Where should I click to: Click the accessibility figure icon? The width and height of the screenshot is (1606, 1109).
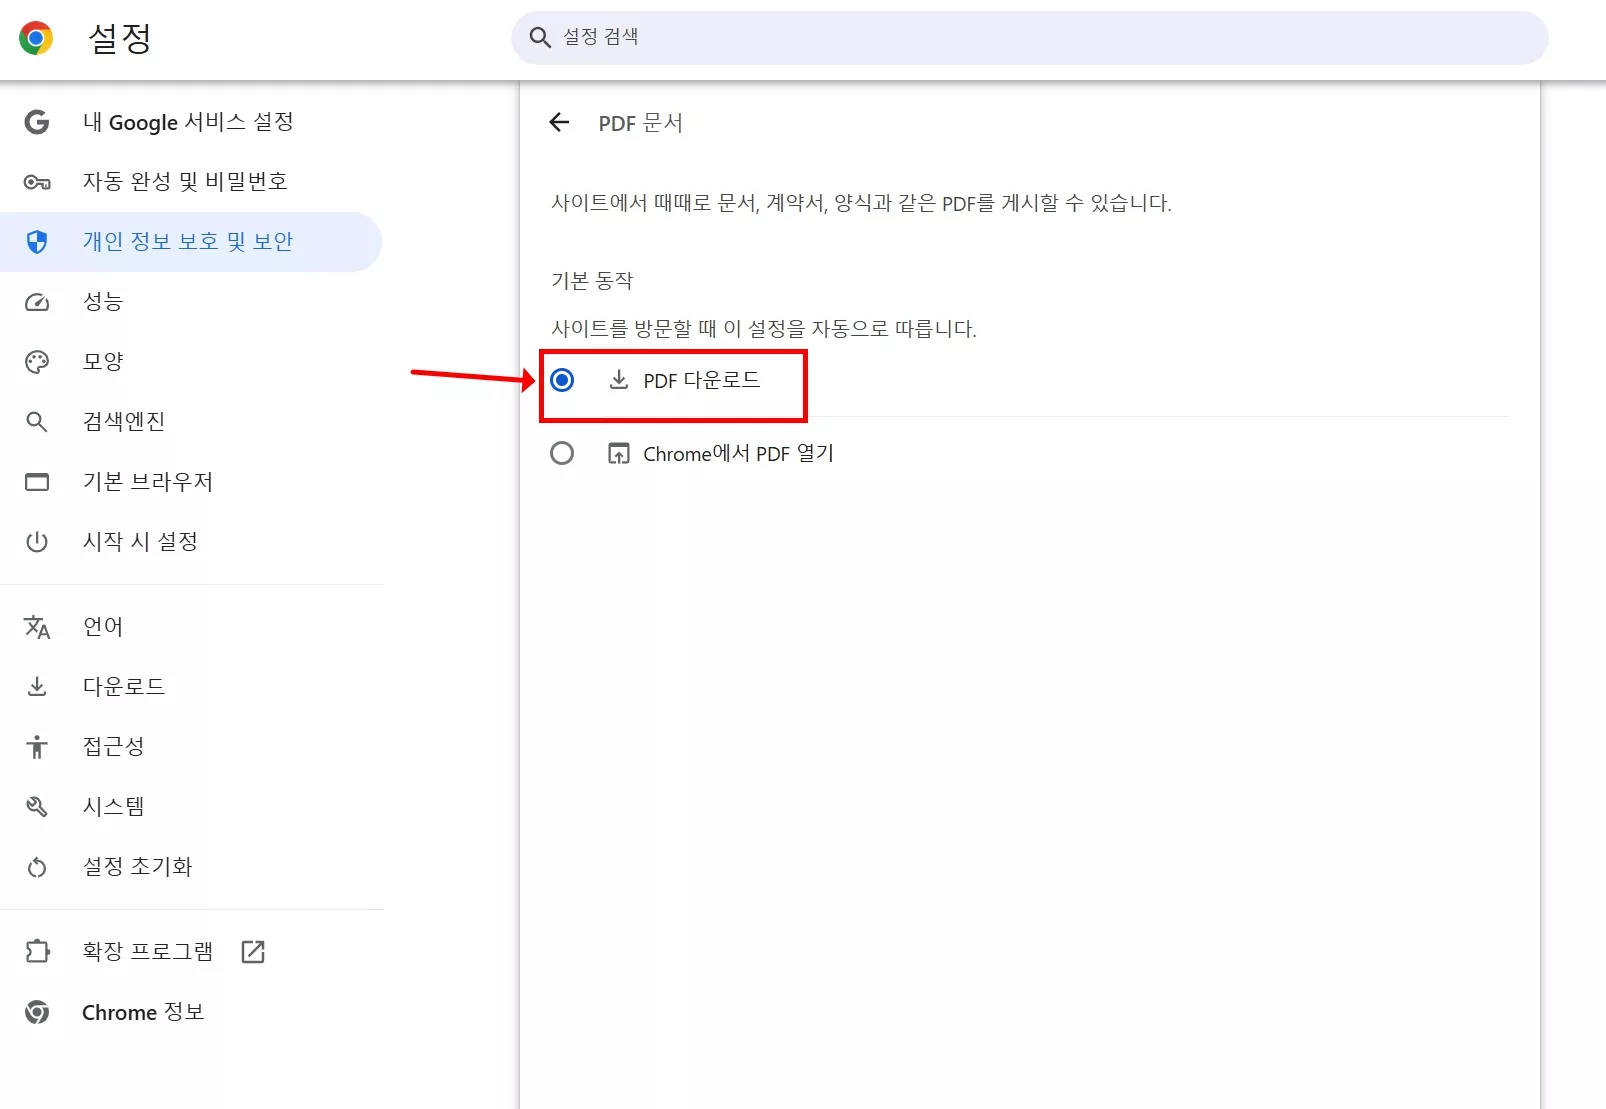coord(37,746)
